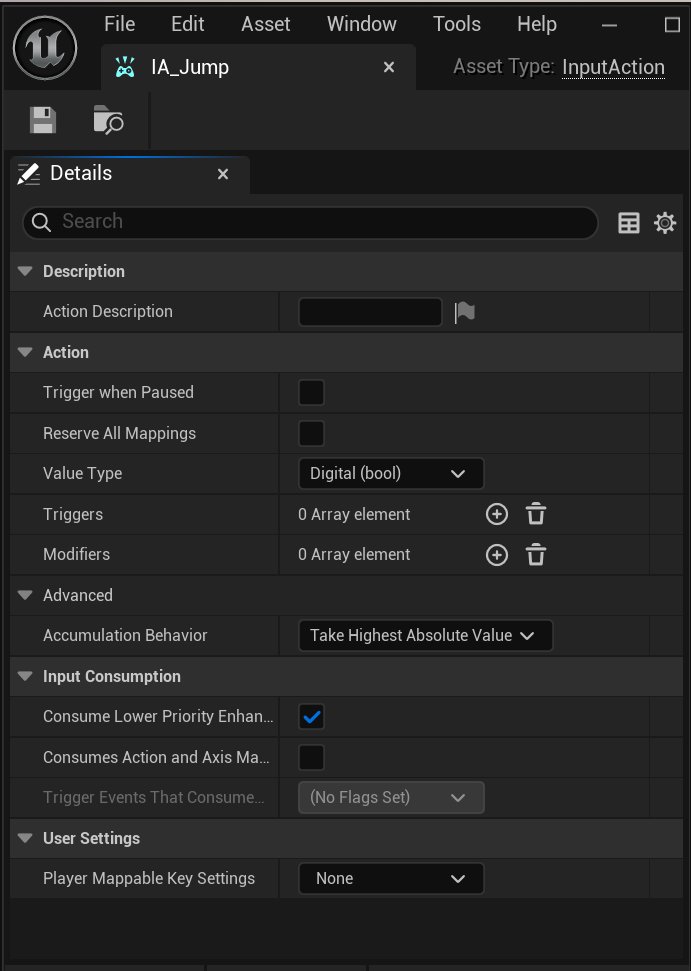This screenshot has width=691, height=971.
Task: Open Player Mappable Key Settings None dropdown
Action: coord(391,879)
